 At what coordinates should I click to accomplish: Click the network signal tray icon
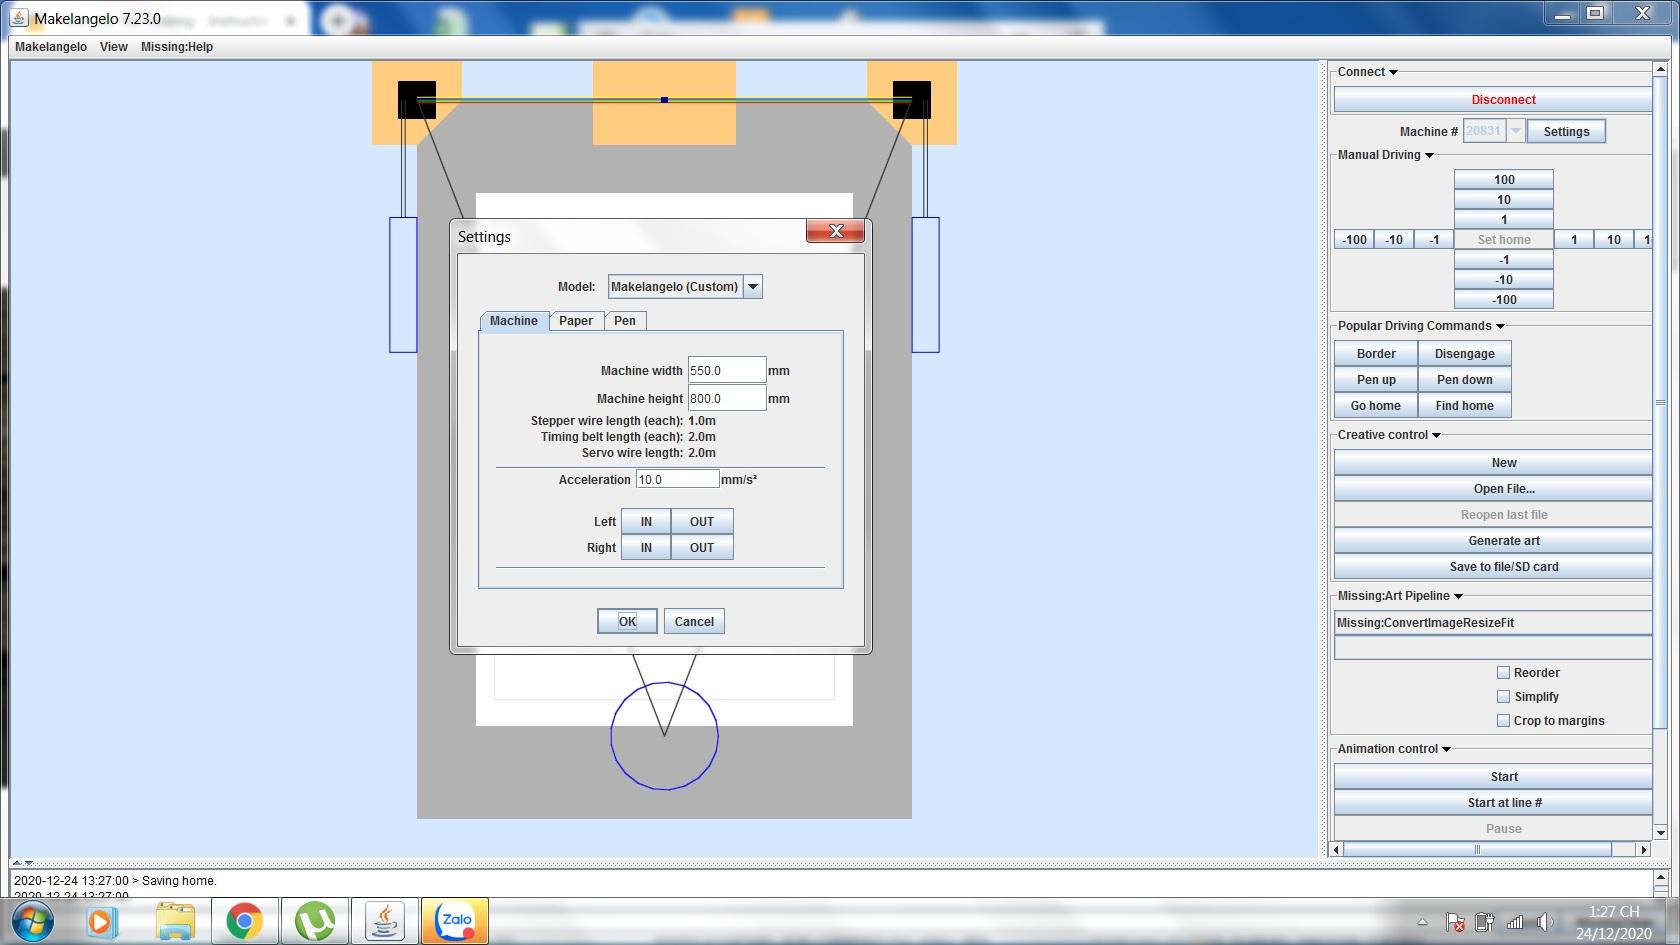[1515, 921]
